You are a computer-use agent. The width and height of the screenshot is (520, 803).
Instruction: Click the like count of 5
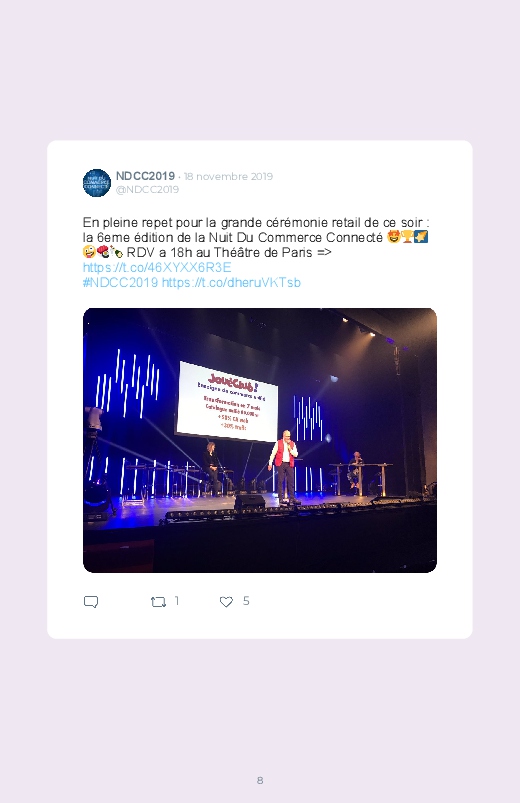click(246, 601)
